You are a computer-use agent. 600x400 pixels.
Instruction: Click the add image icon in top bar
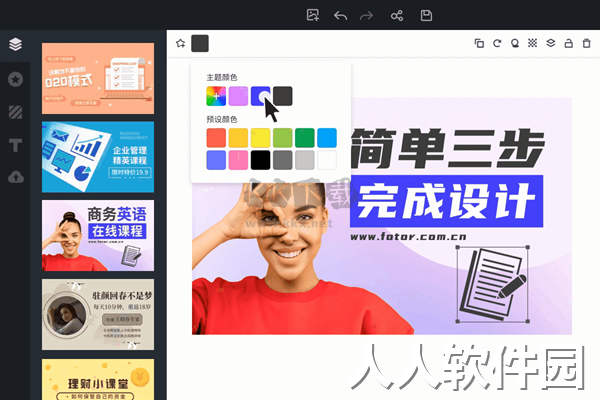(313, 15)
